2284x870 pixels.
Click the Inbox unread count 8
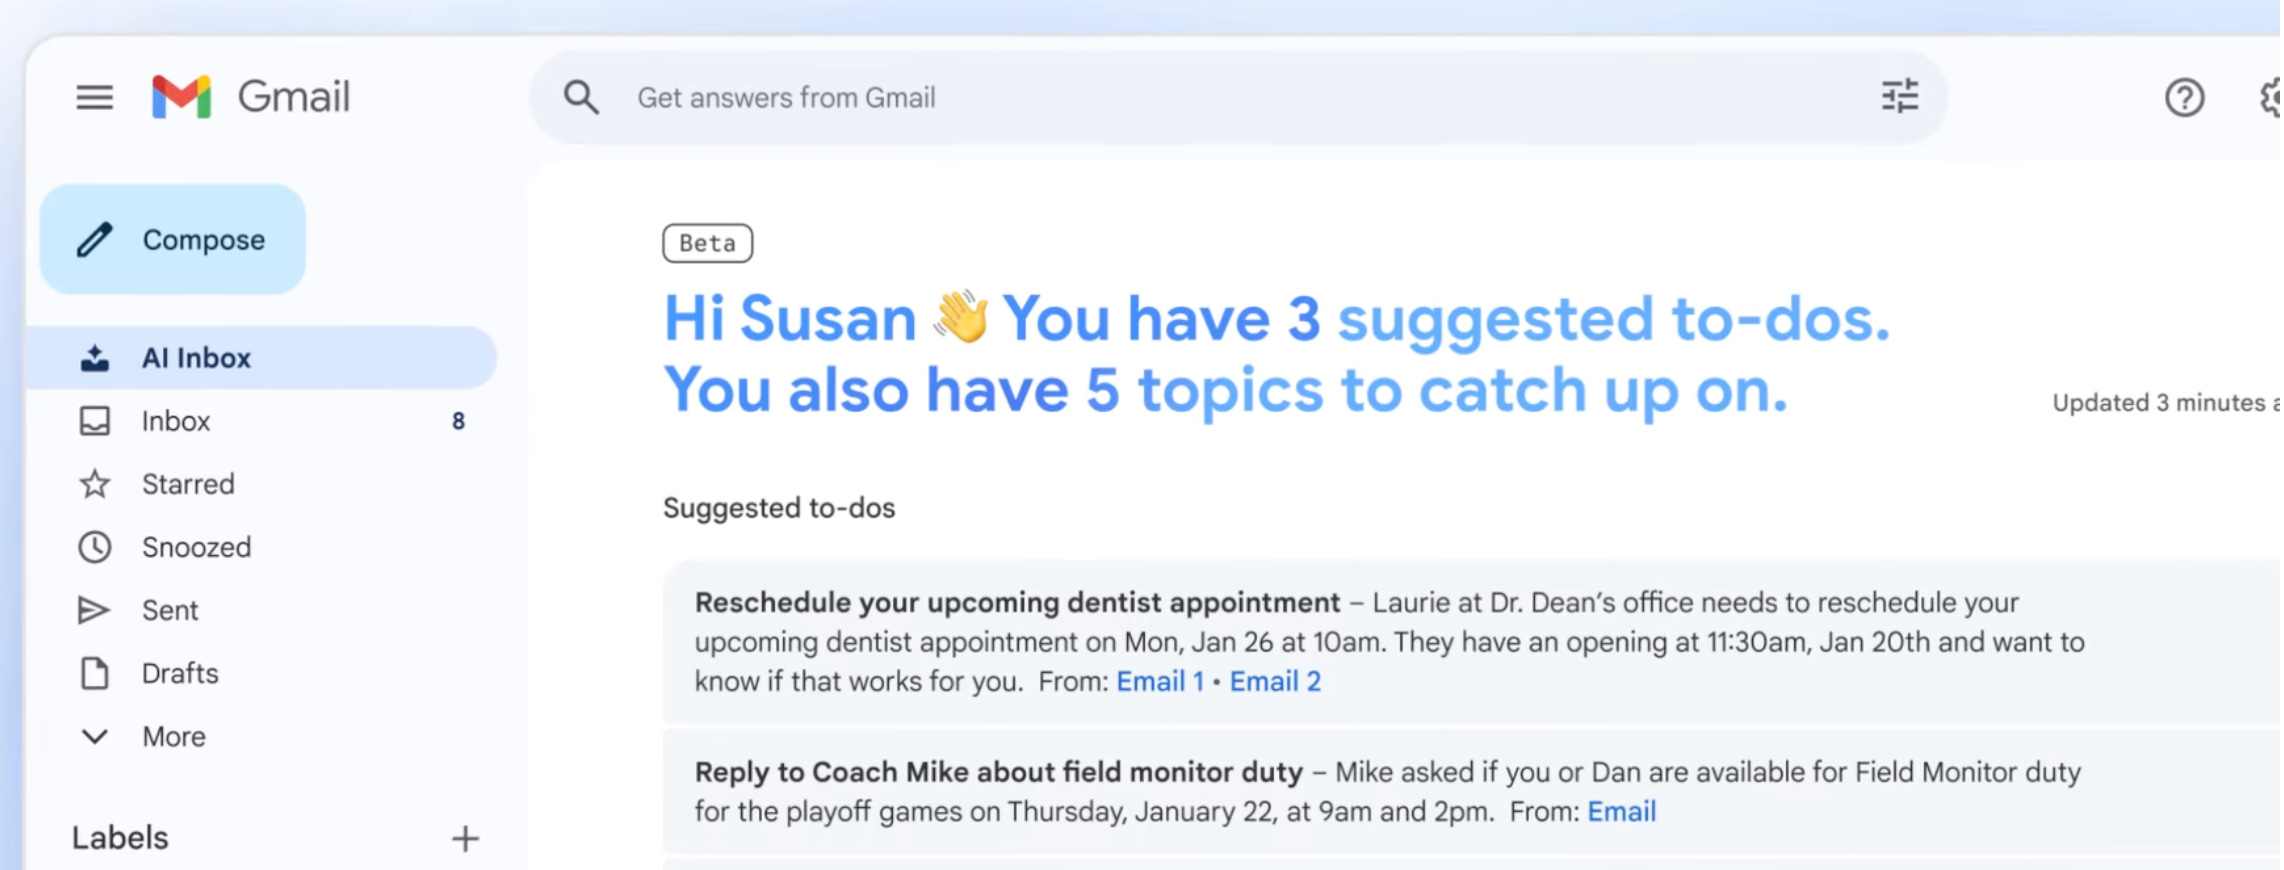pyautogui.click(x=458, y=421)
